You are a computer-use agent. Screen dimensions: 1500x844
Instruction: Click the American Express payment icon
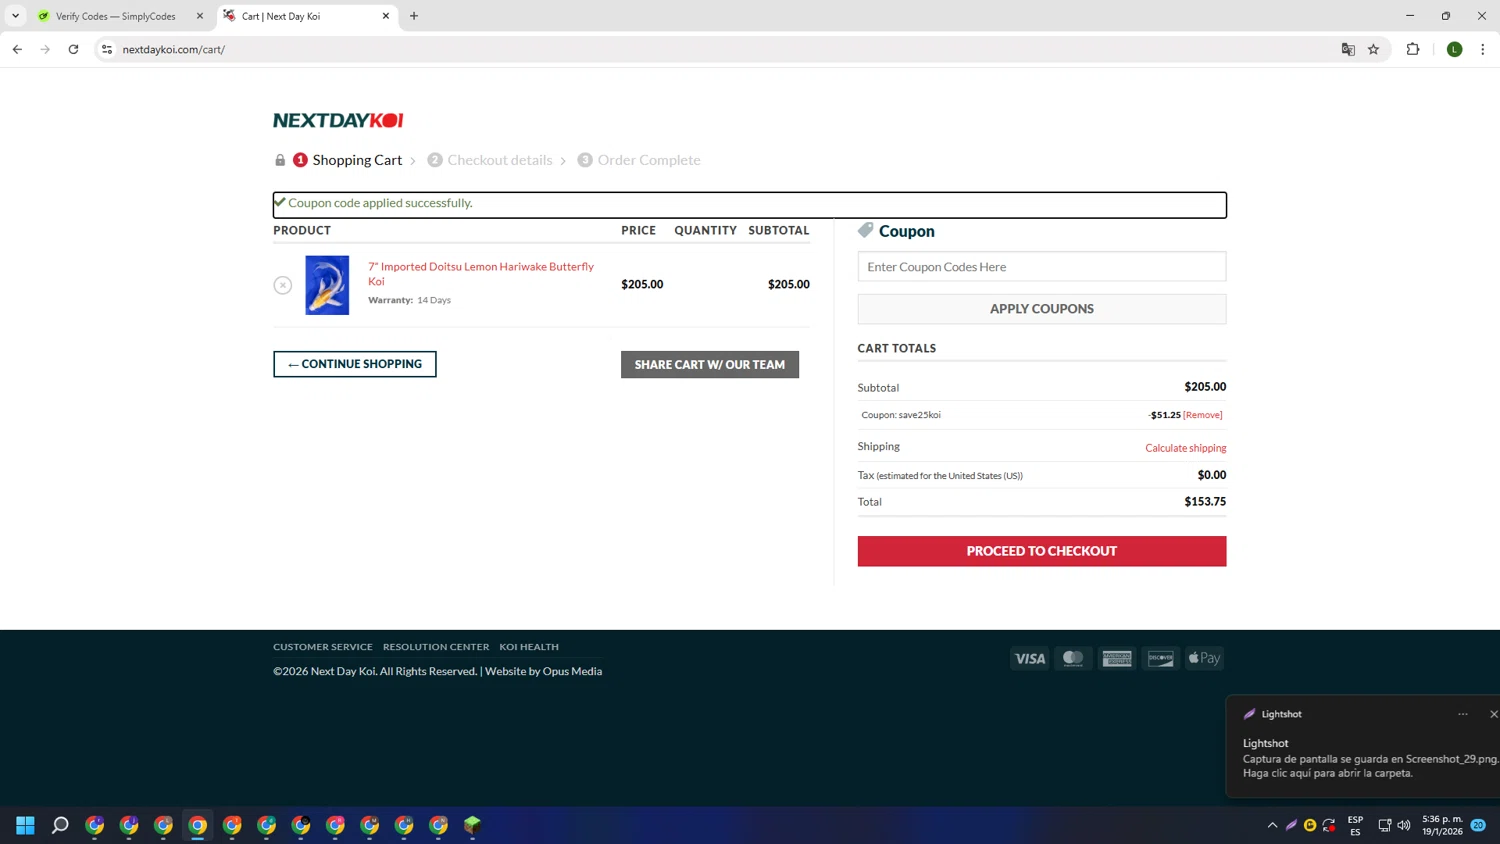(1117, 658)
